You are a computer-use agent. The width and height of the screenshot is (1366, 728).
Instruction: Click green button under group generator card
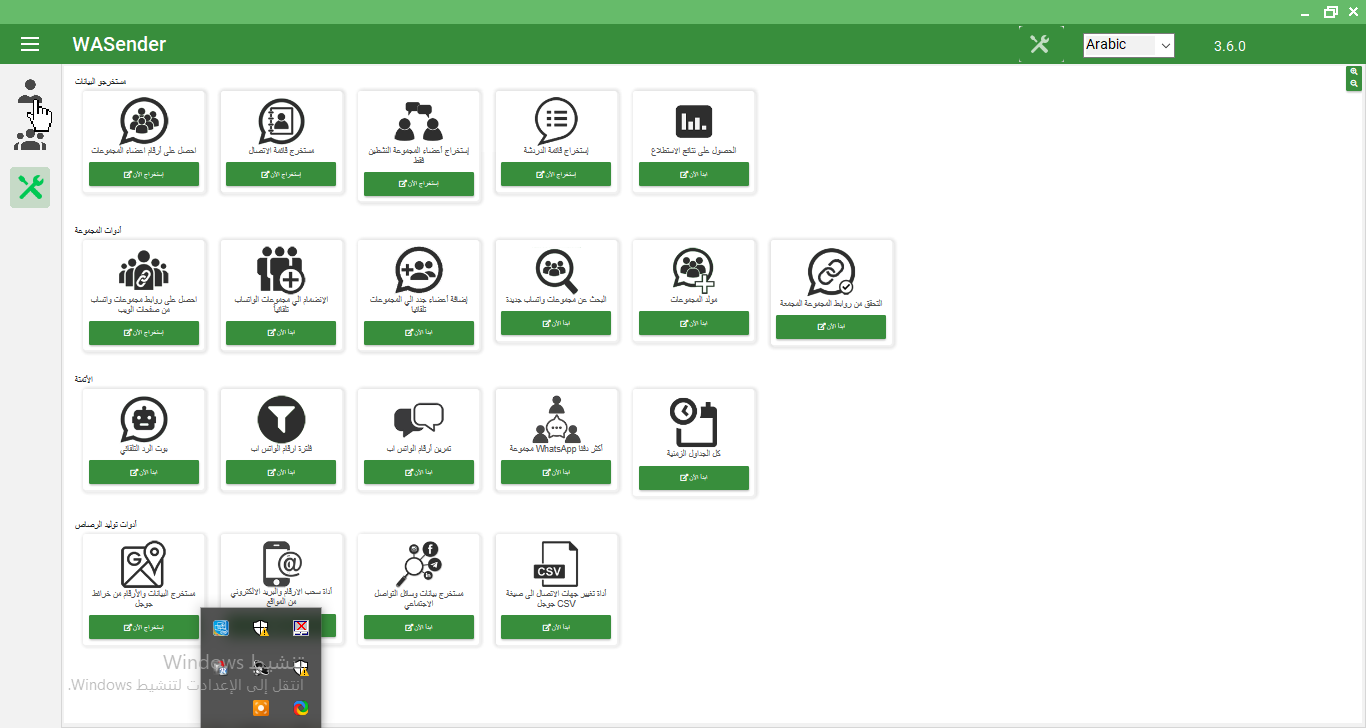[x=694, y=323]
